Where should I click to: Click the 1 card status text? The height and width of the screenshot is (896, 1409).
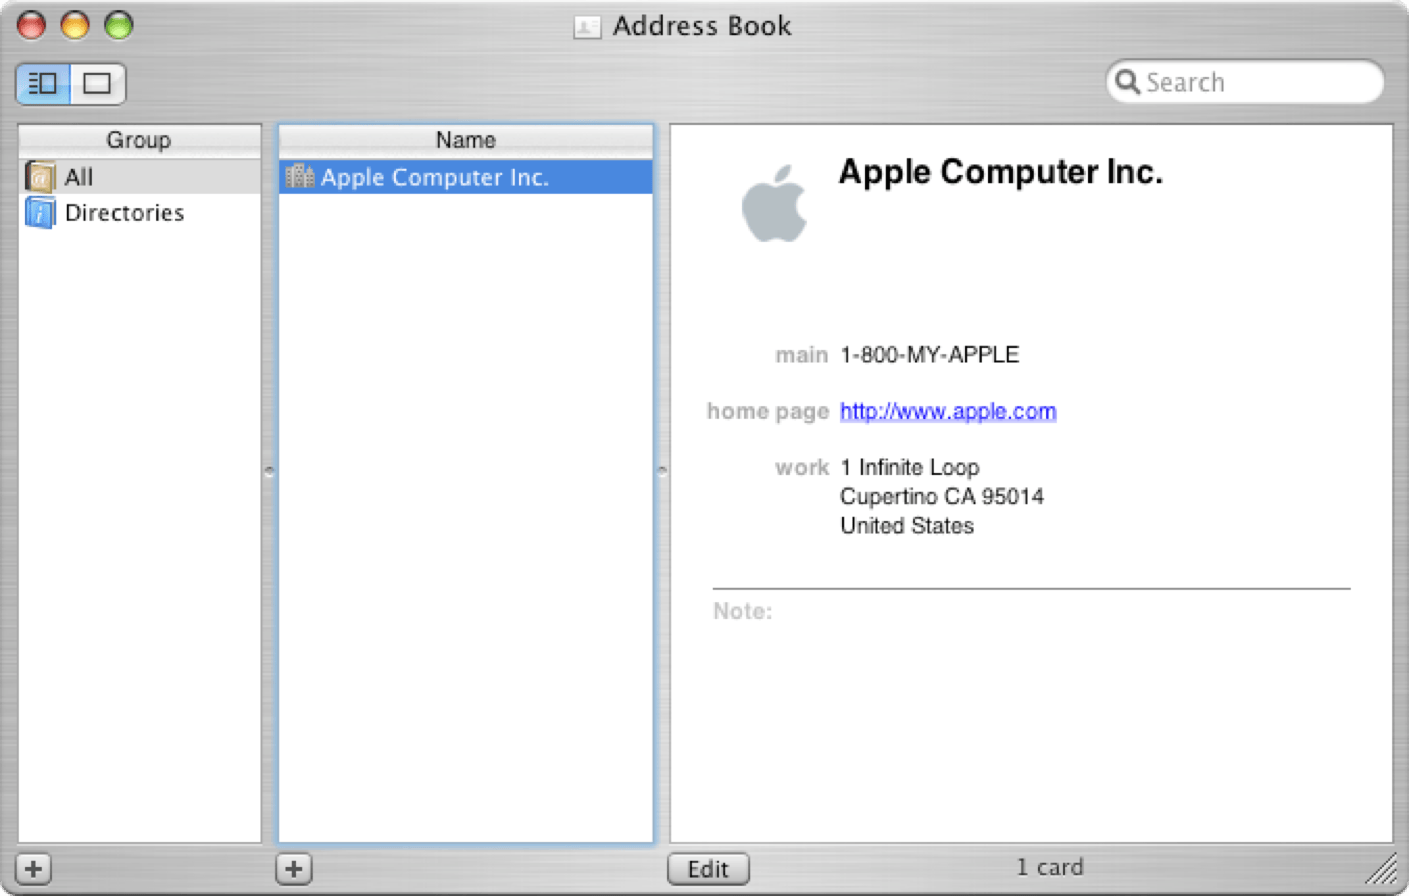point(1050,867)
